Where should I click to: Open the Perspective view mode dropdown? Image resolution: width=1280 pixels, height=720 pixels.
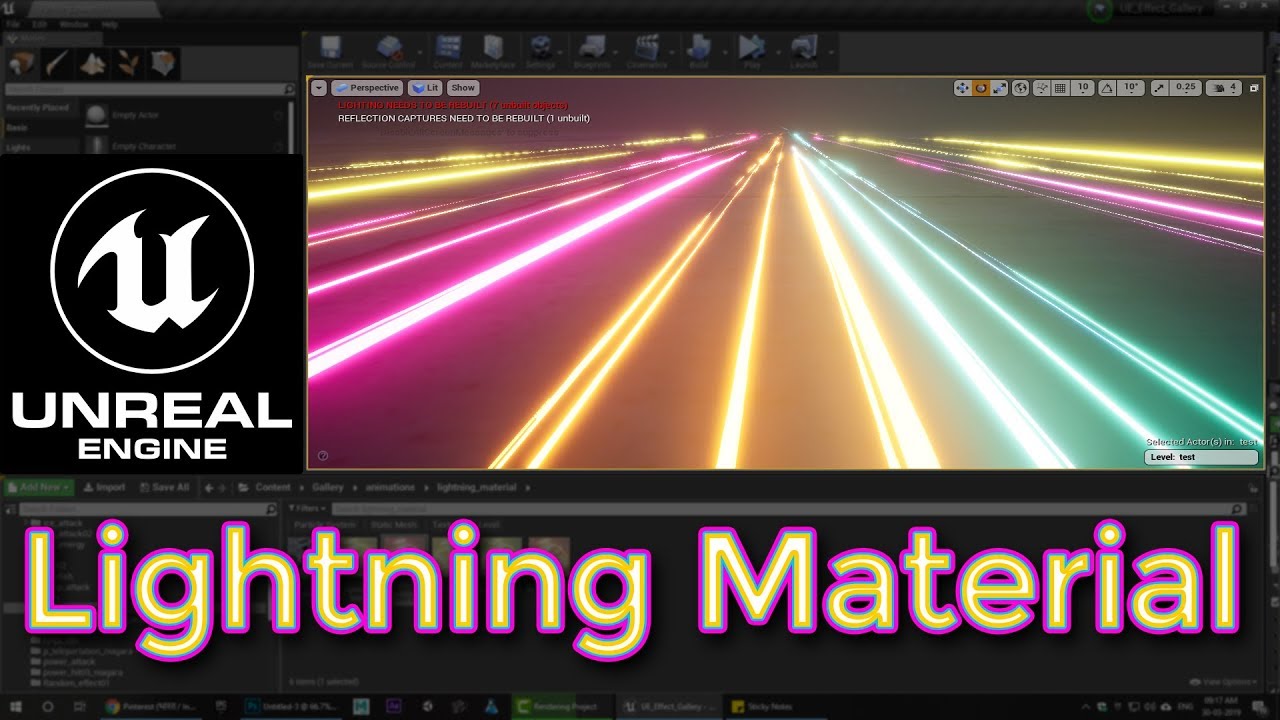[x=367, y=88]
